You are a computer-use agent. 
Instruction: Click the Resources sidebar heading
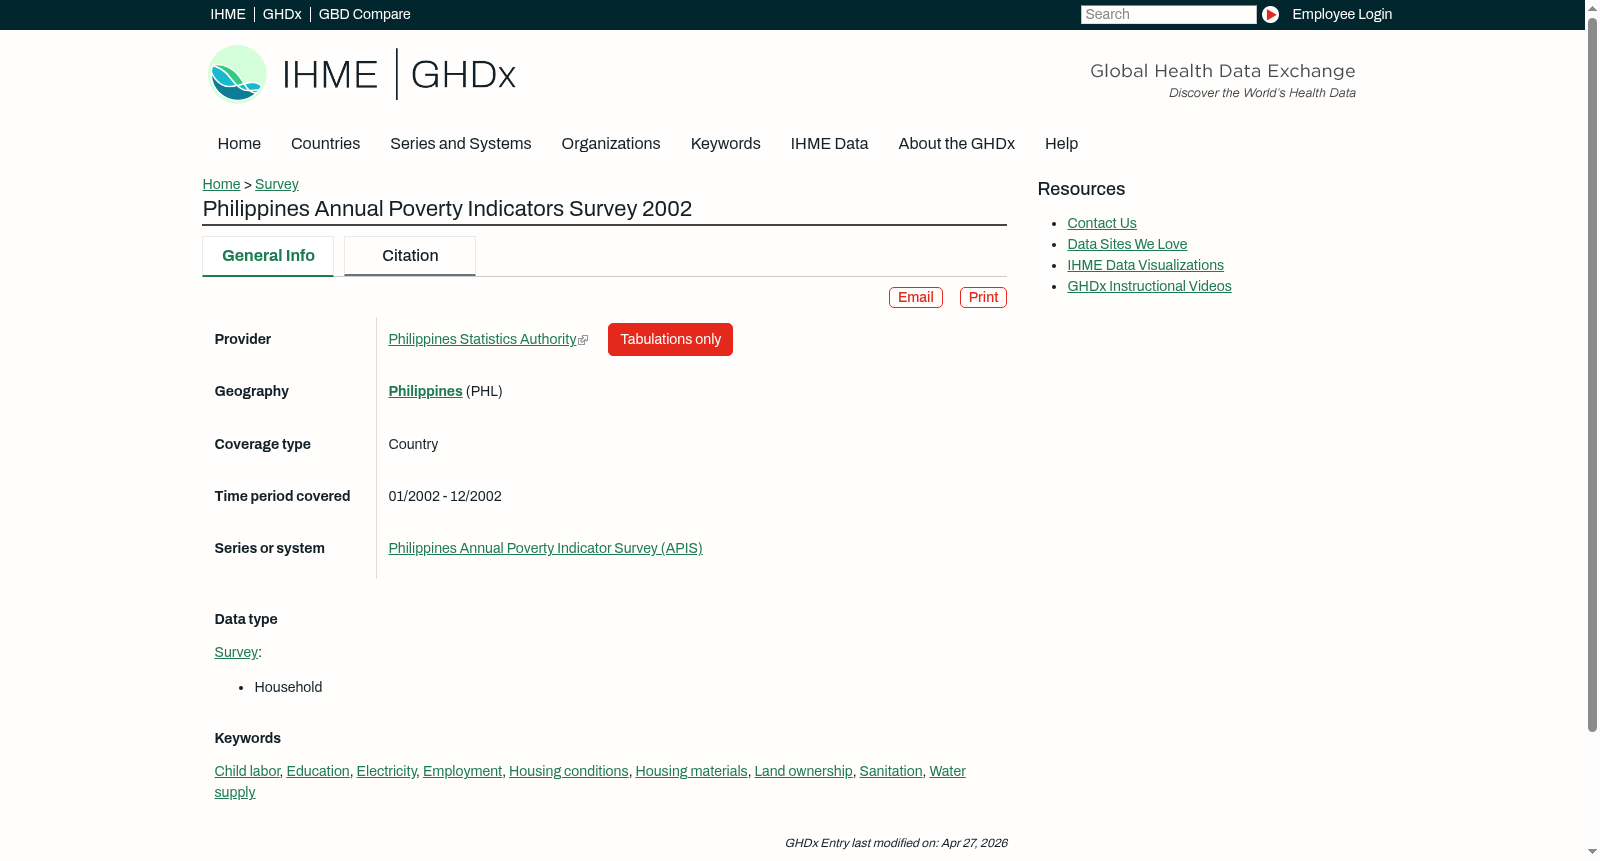point(1081,189)
